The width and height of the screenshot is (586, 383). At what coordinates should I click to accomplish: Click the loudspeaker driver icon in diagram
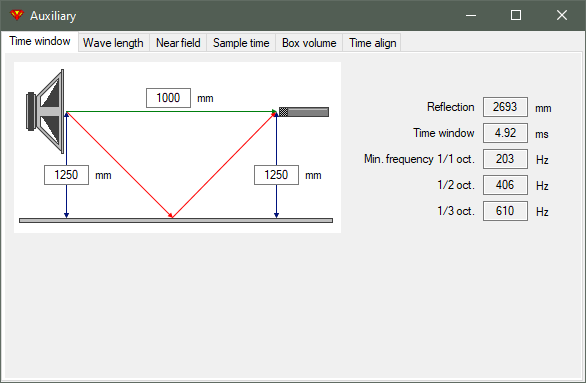(45, 111)
